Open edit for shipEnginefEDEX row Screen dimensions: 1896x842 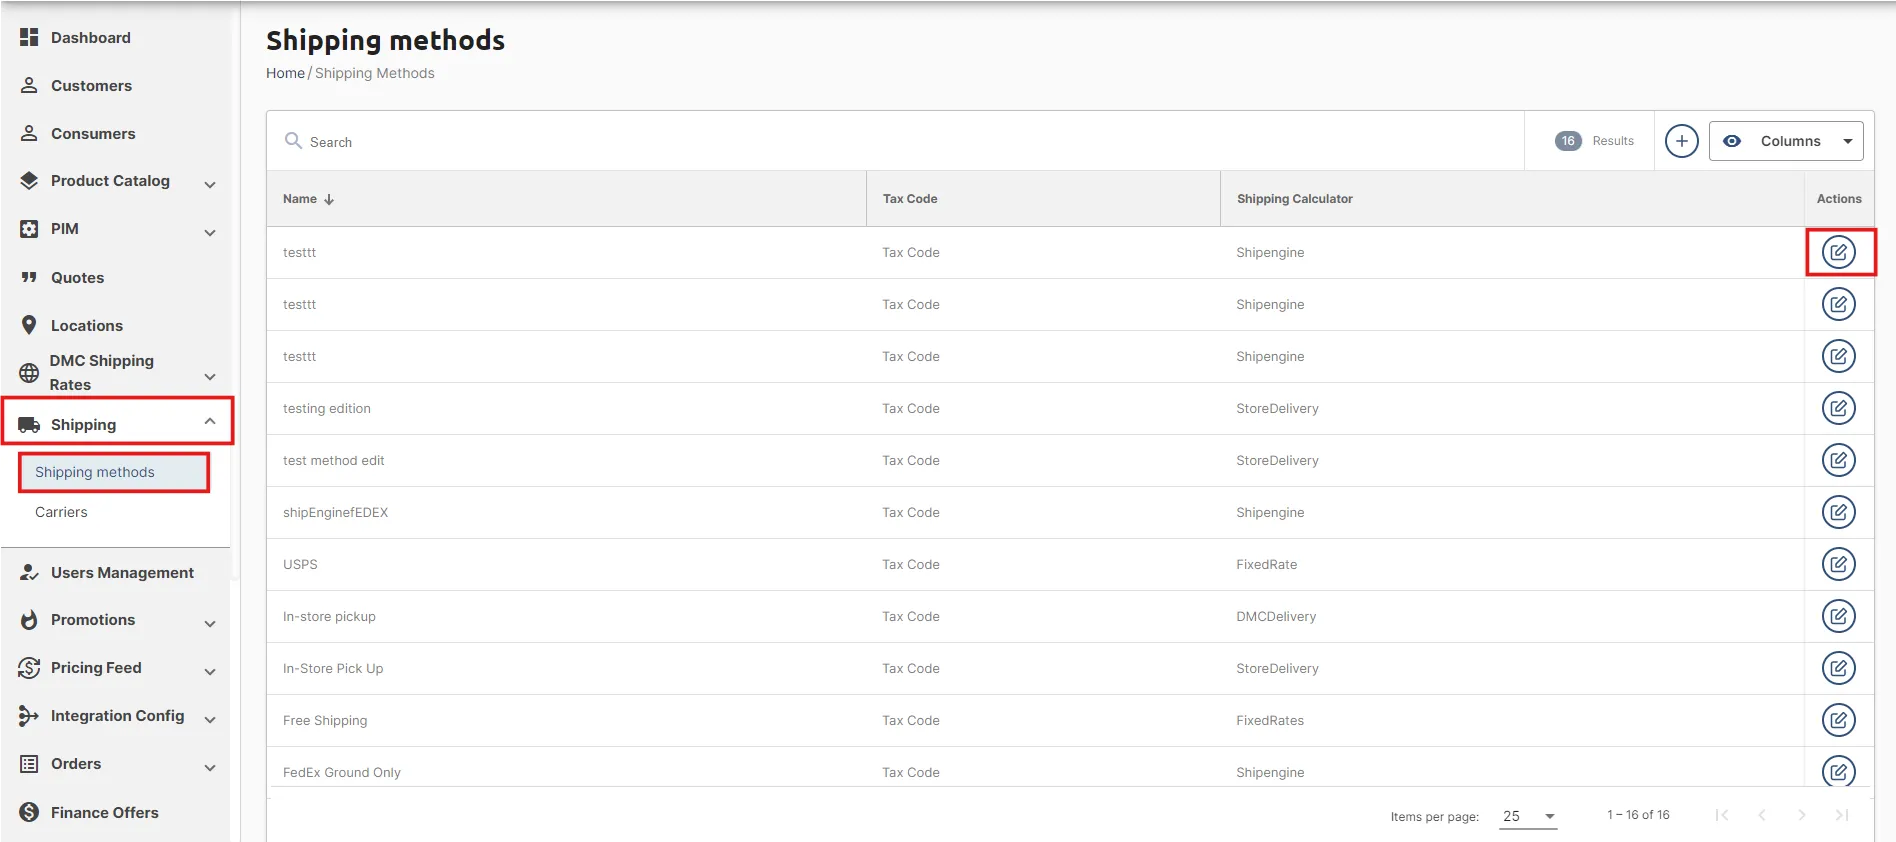pos(1838,512)
